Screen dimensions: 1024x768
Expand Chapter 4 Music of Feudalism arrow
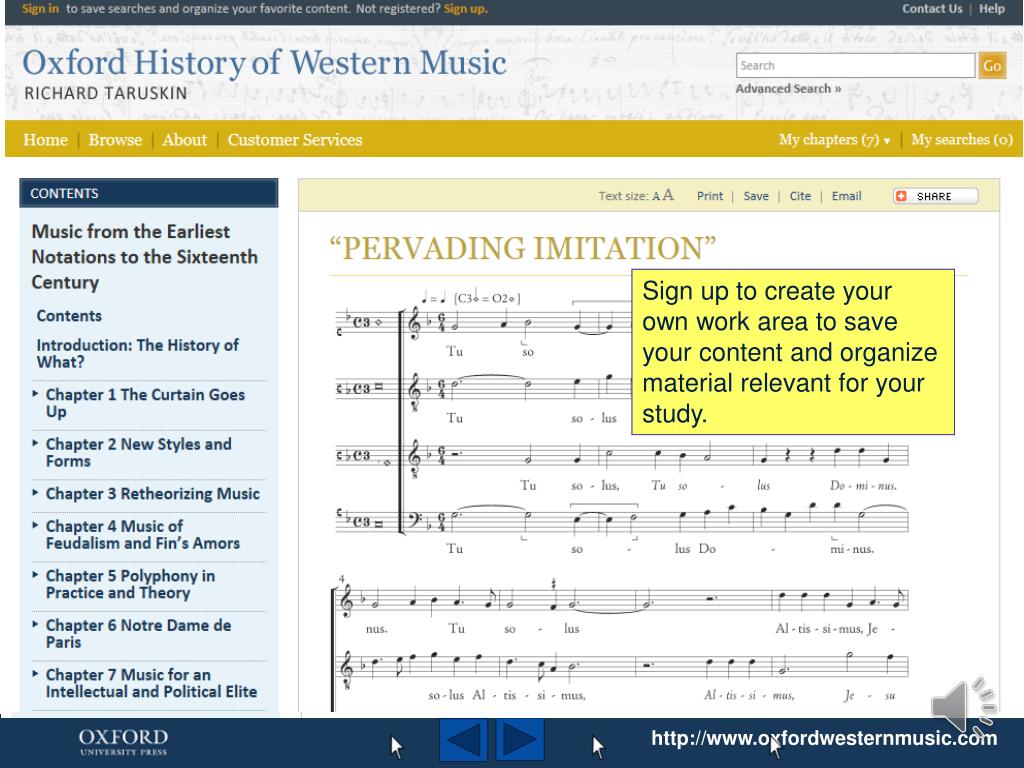[35, 526]
